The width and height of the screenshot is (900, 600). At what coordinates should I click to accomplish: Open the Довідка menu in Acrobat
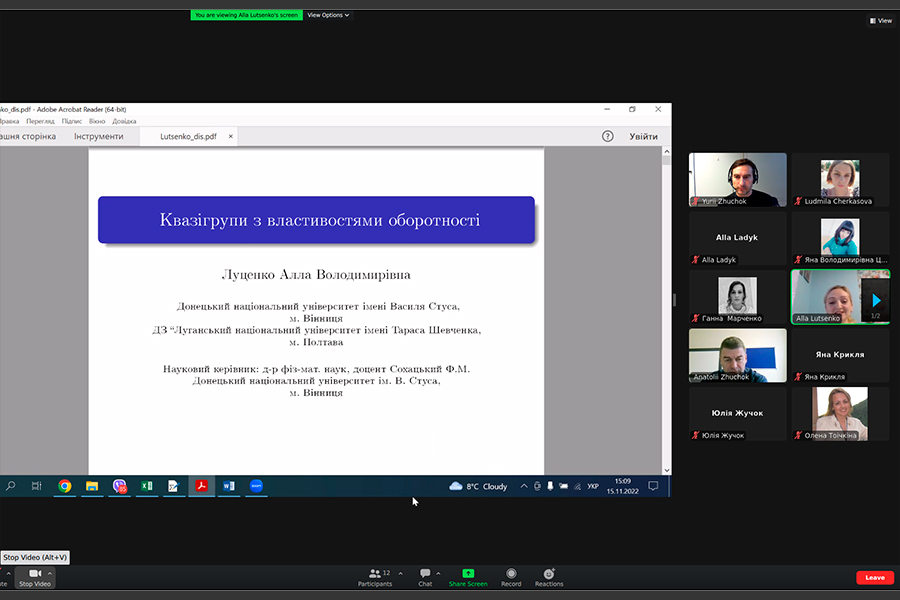(124, 121)
